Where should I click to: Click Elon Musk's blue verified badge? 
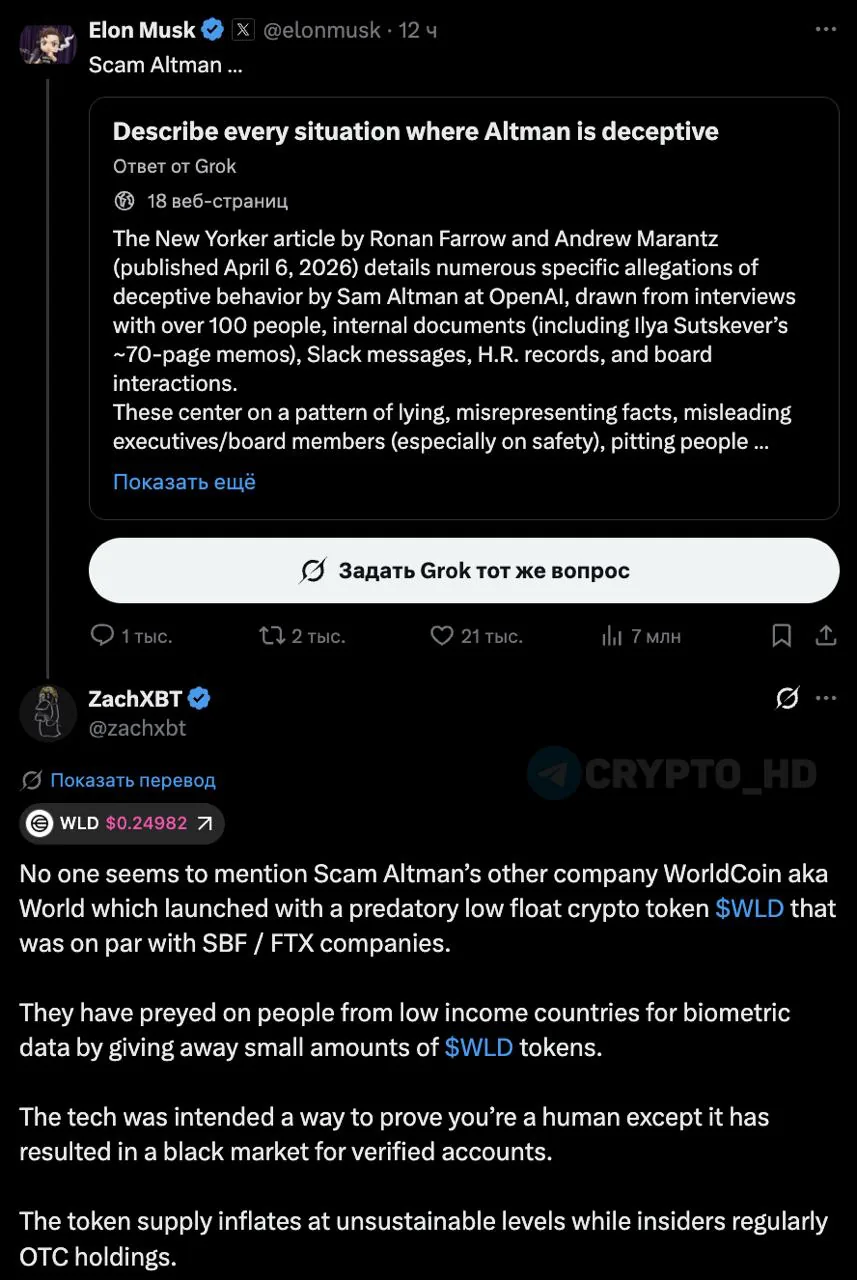pyautogui.click(x=211, y=29)
